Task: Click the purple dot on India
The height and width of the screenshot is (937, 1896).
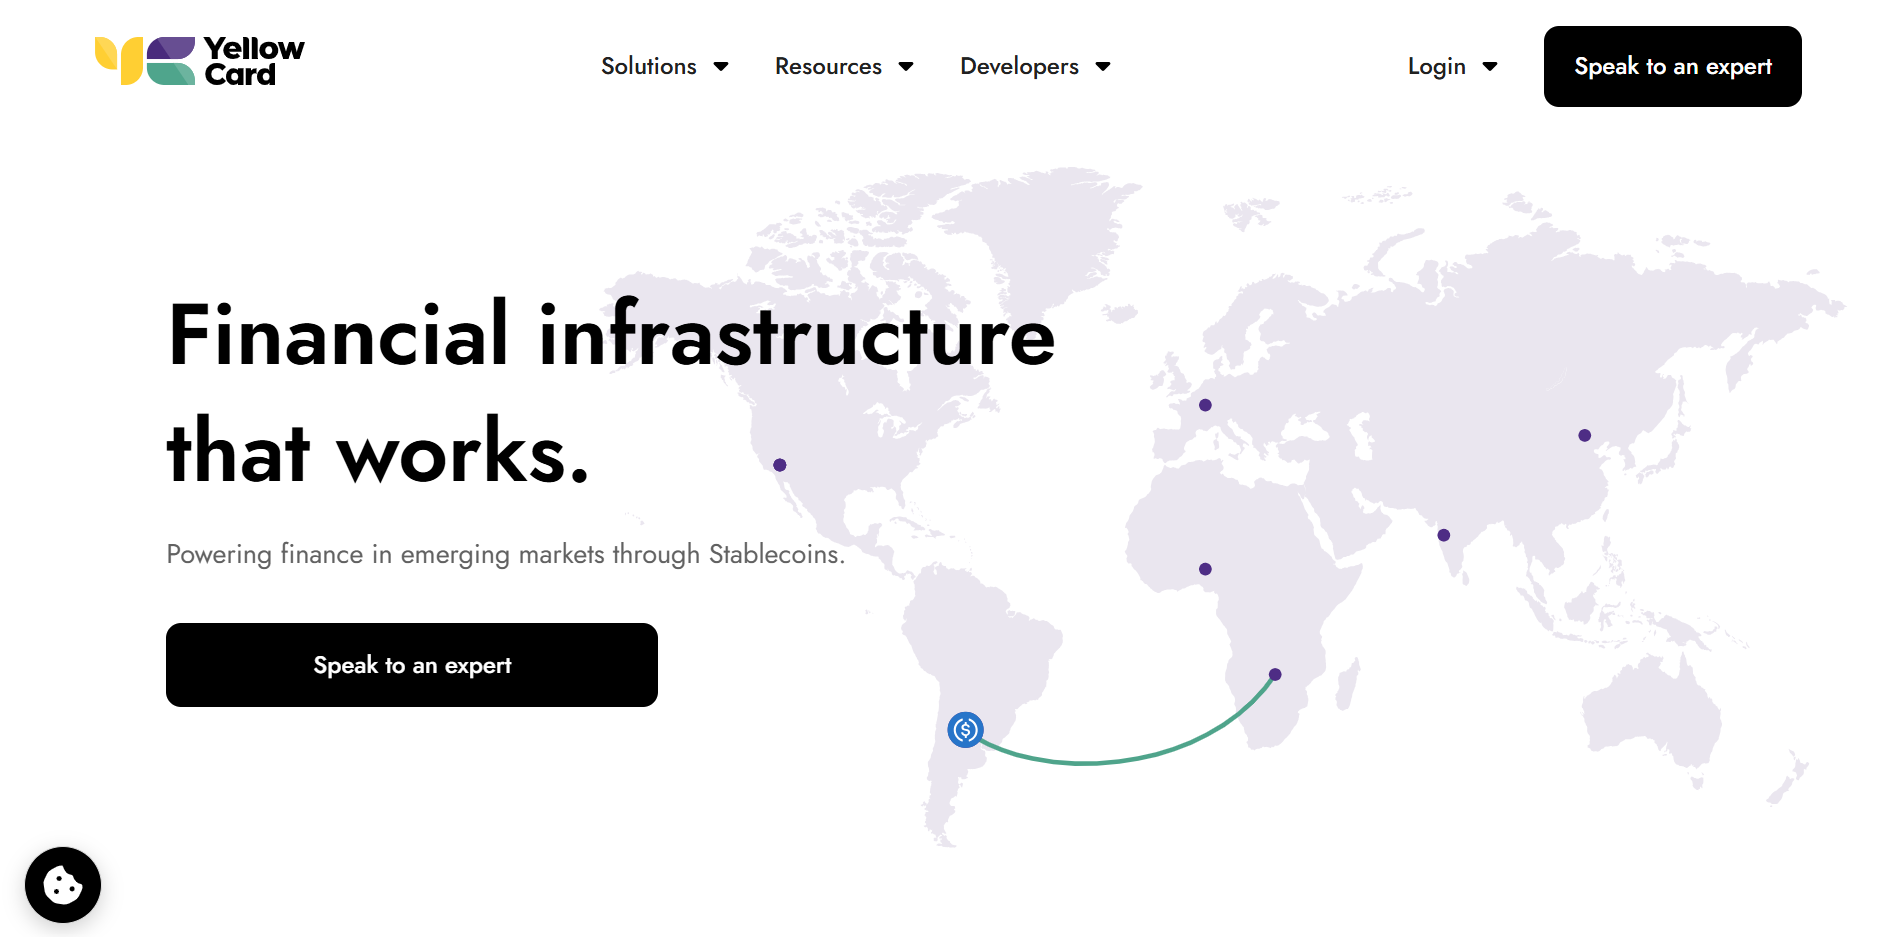Action: (x=1443, y=535)
